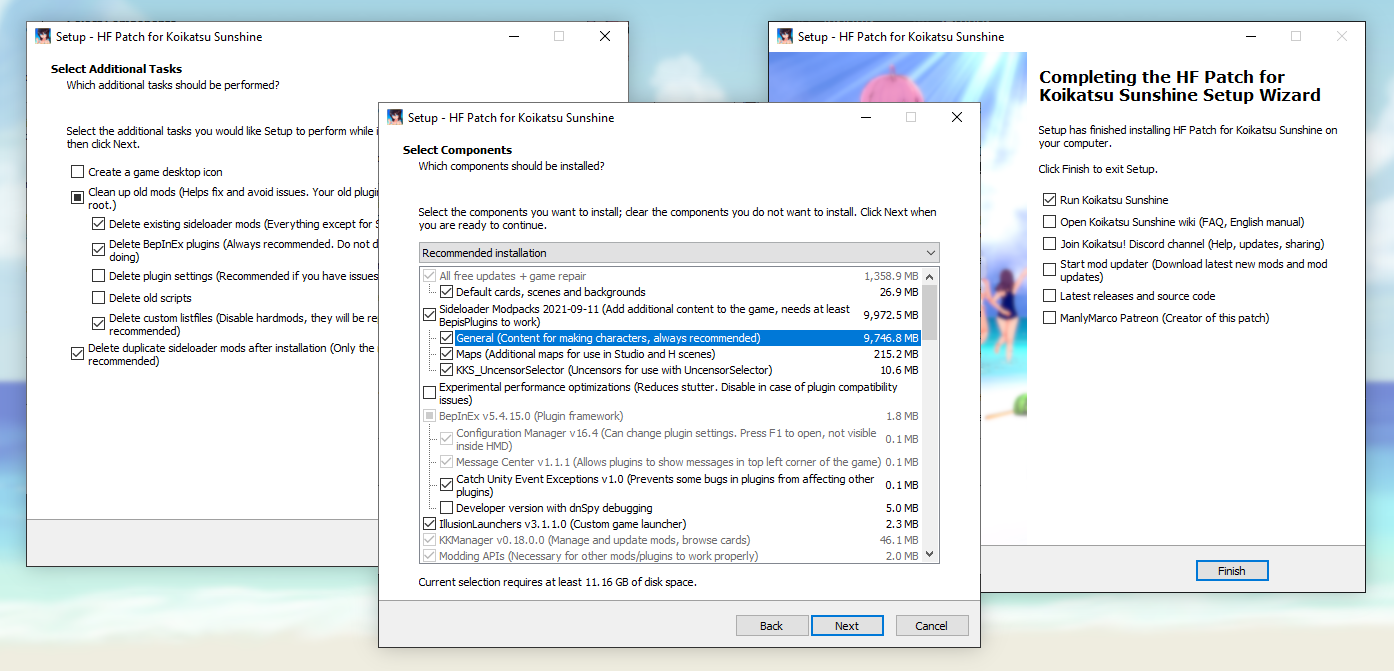The image size is (1394, 671).
Task: Click the components list scroll-down arrow
Action: click(930, 554)
